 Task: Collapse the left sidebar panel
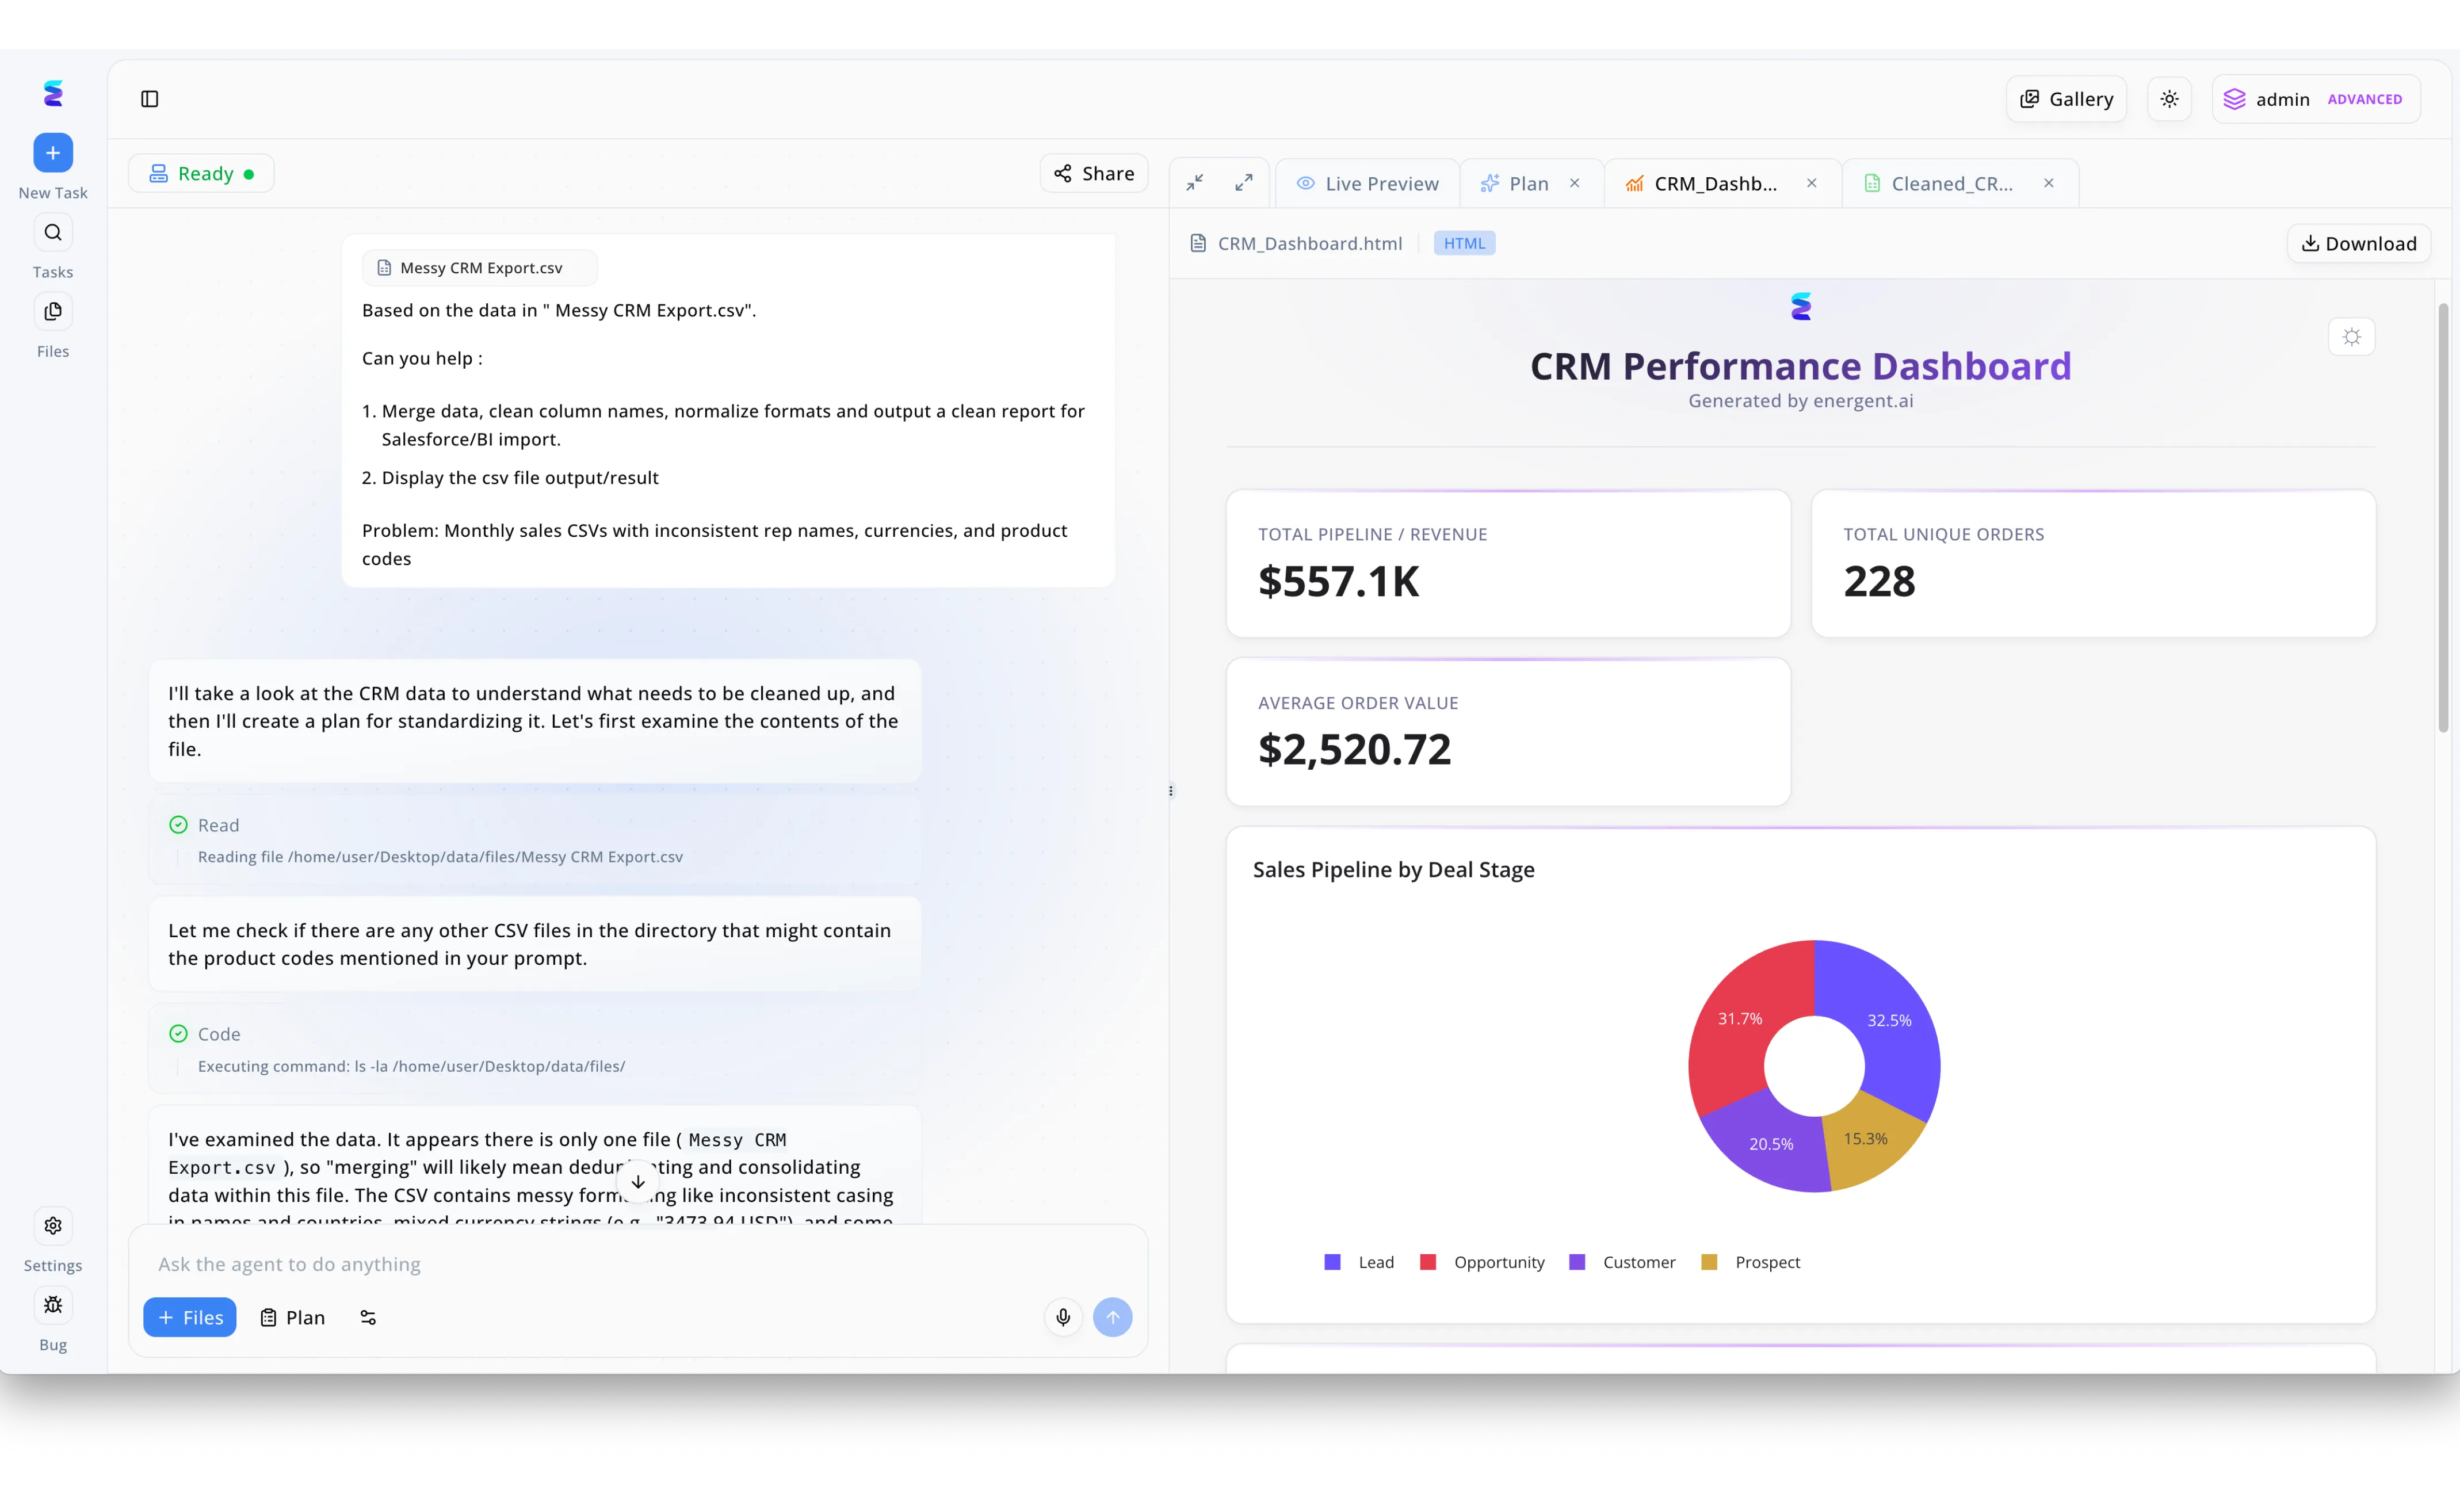coord(150,99)
